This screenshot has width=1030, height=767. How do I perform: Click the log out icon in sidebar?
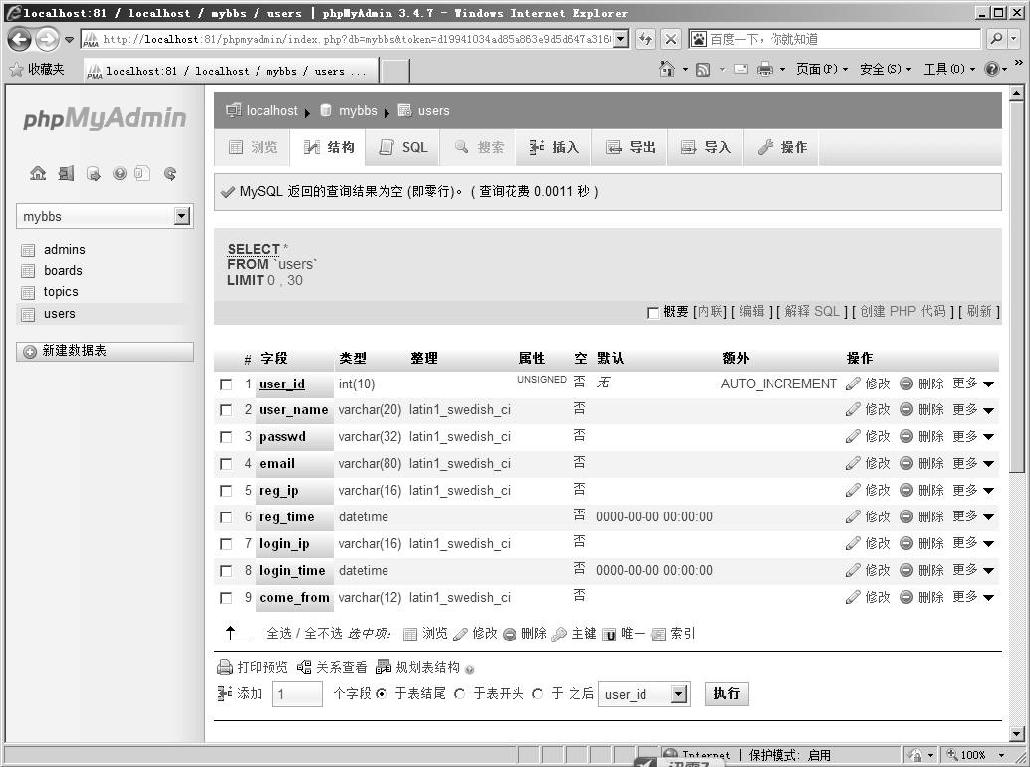point(66,173)
